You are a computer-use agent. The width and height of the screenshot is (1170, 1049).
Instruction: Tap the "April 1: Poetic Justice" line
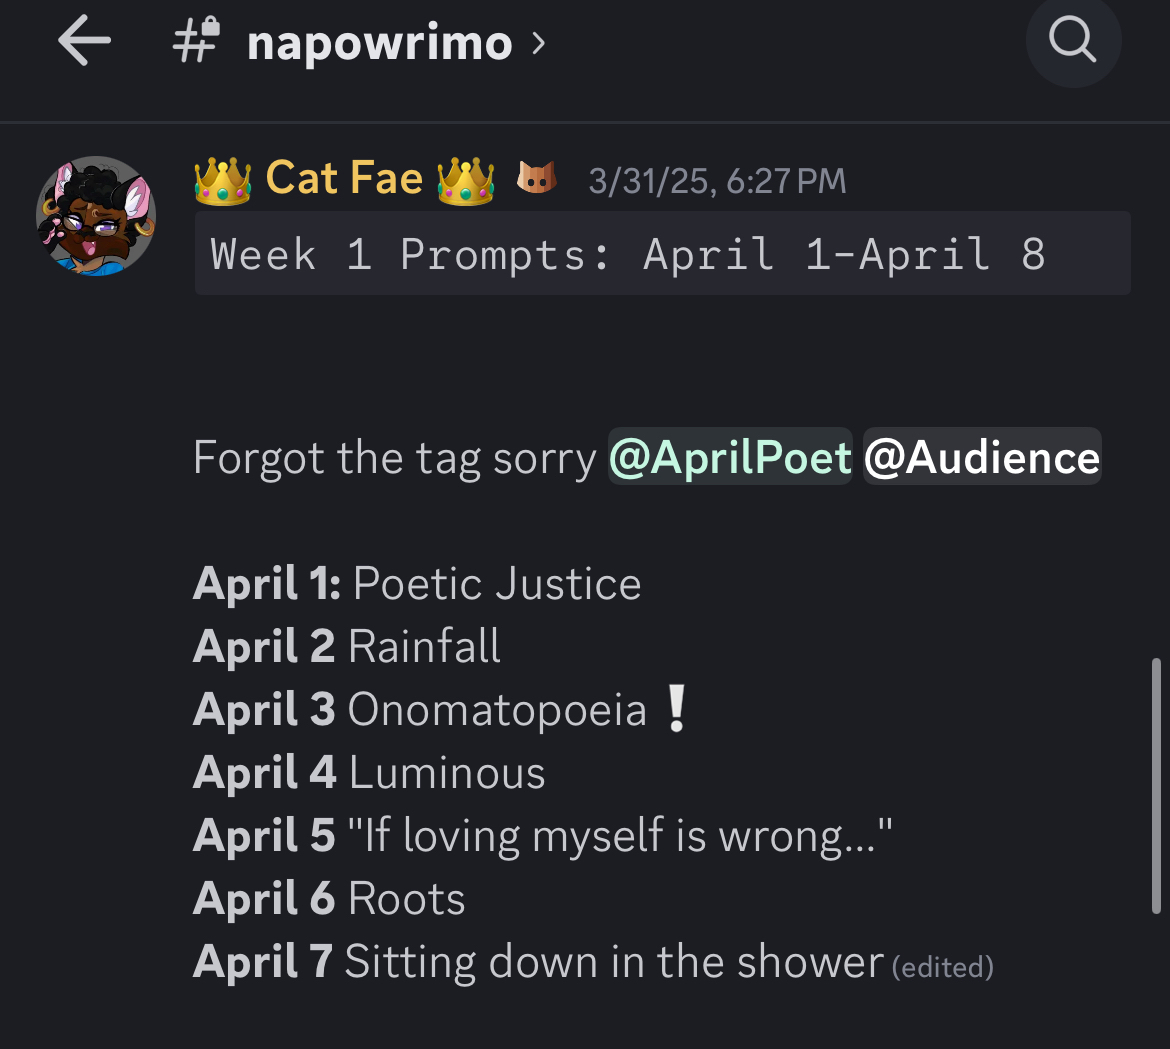click(x=417, y=584)
